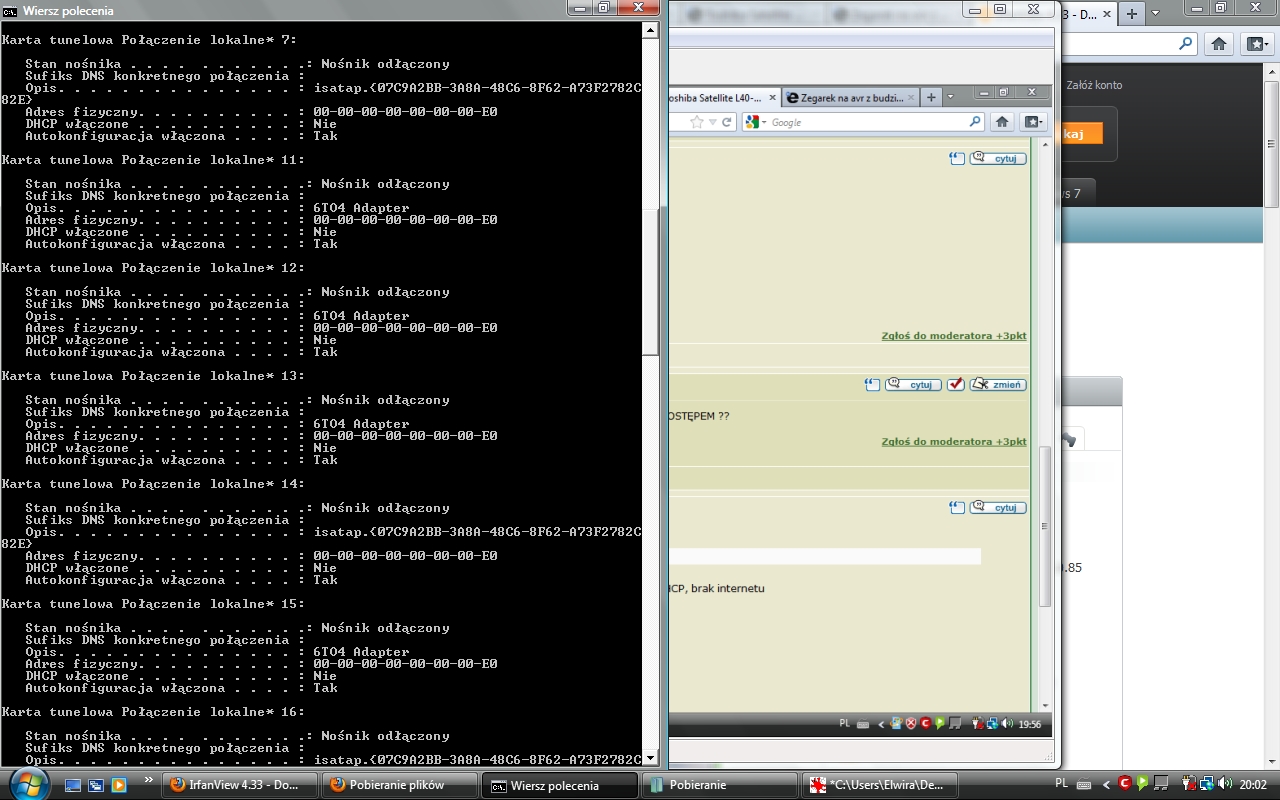Open the bookmarks dropdown in the right browser

[x=1256, y=44]
